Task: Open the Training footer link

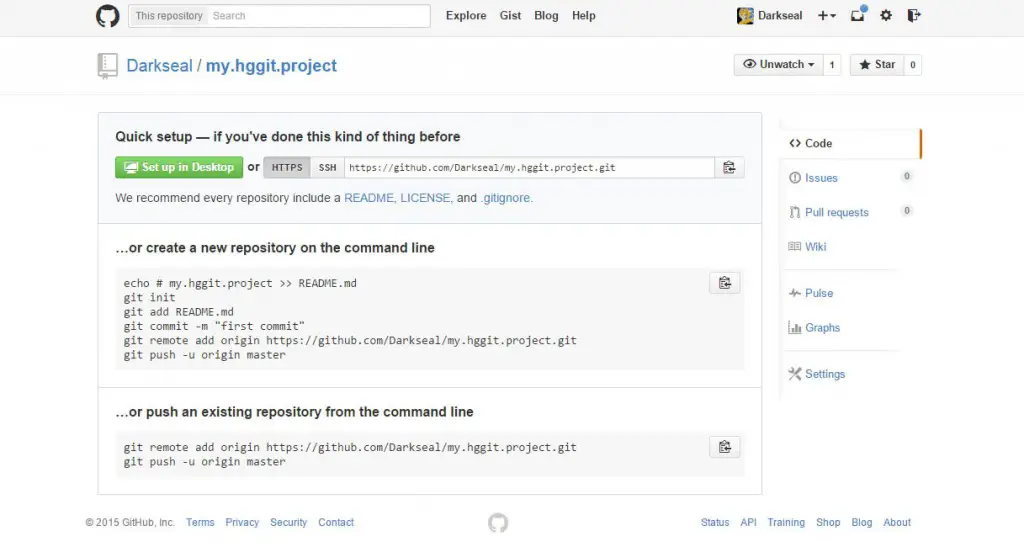Action: (786, 522)
